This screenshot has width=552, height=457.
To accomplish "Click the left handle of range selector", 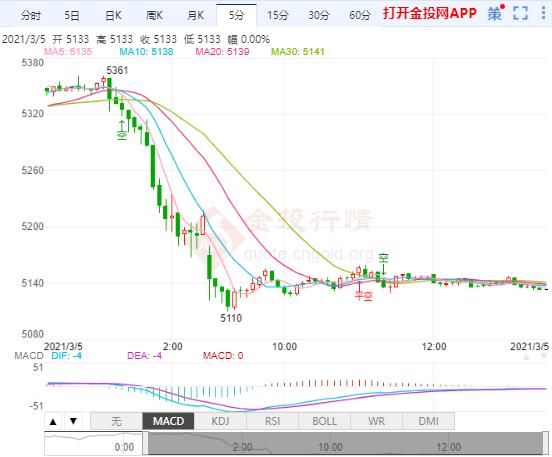I will [x=145, y=444].
